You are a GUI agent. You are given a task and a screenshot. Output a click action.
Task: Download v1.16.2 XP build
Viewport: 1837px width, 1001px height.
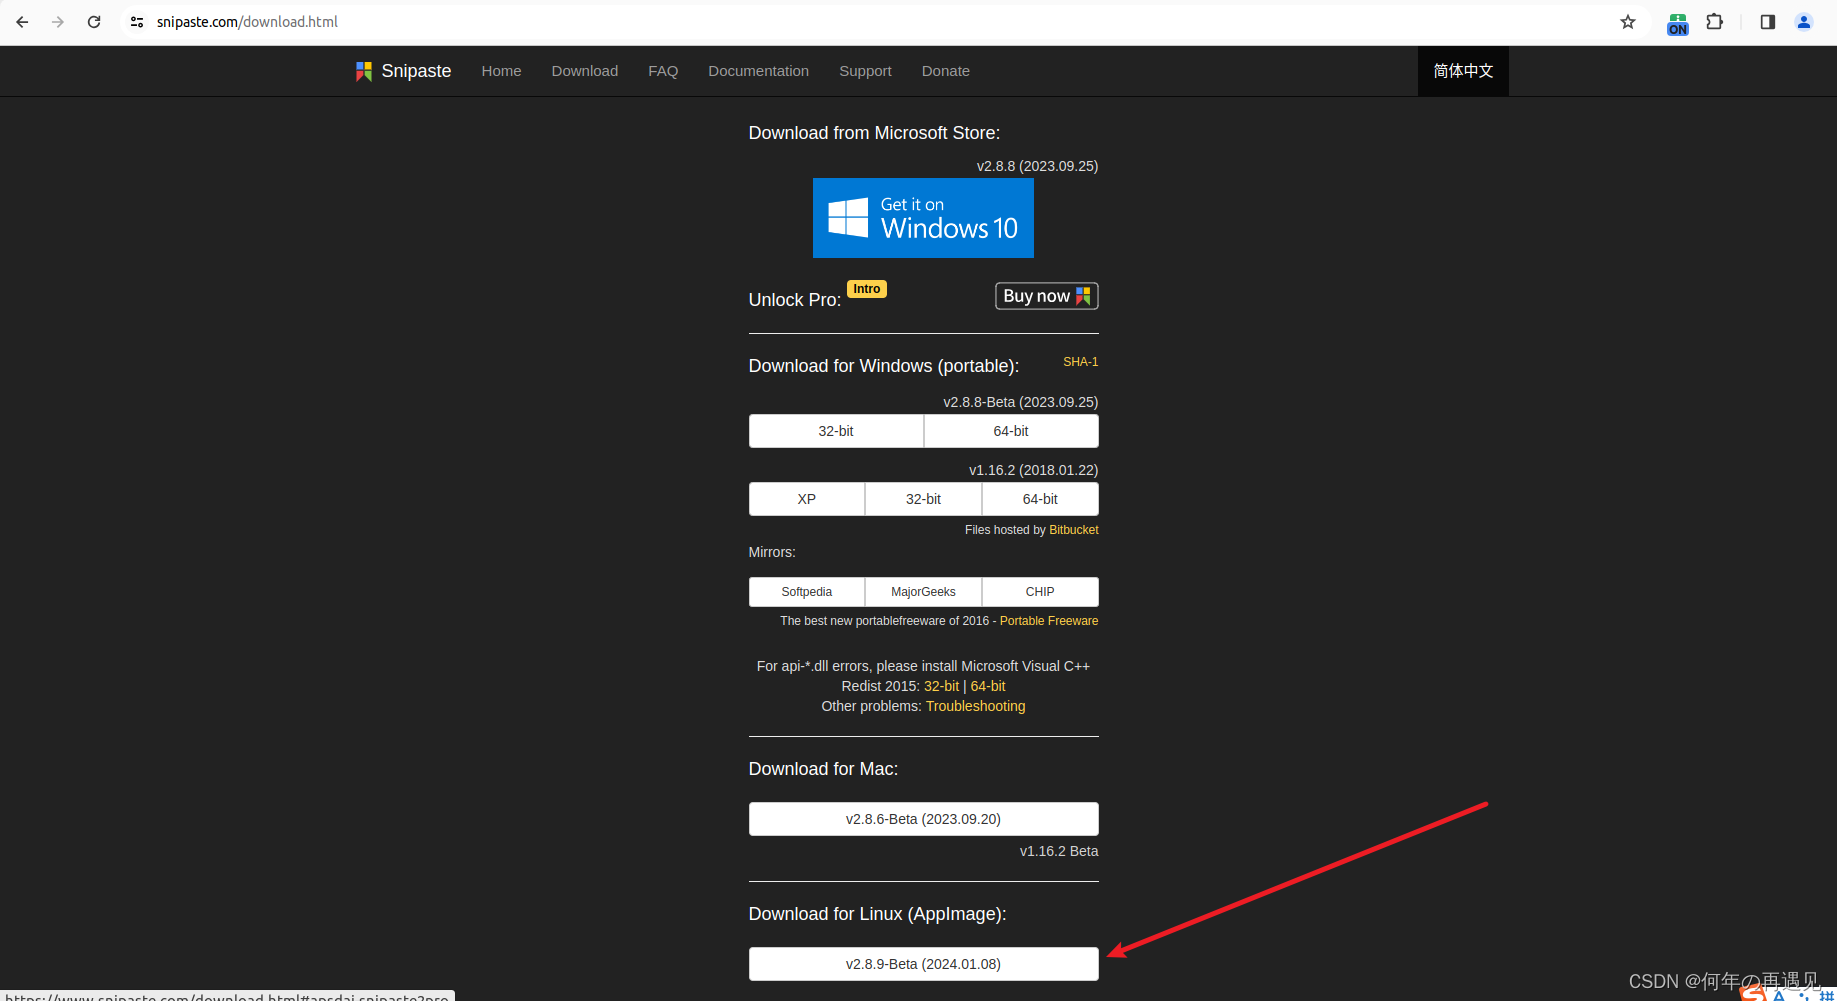coord(807,499)
